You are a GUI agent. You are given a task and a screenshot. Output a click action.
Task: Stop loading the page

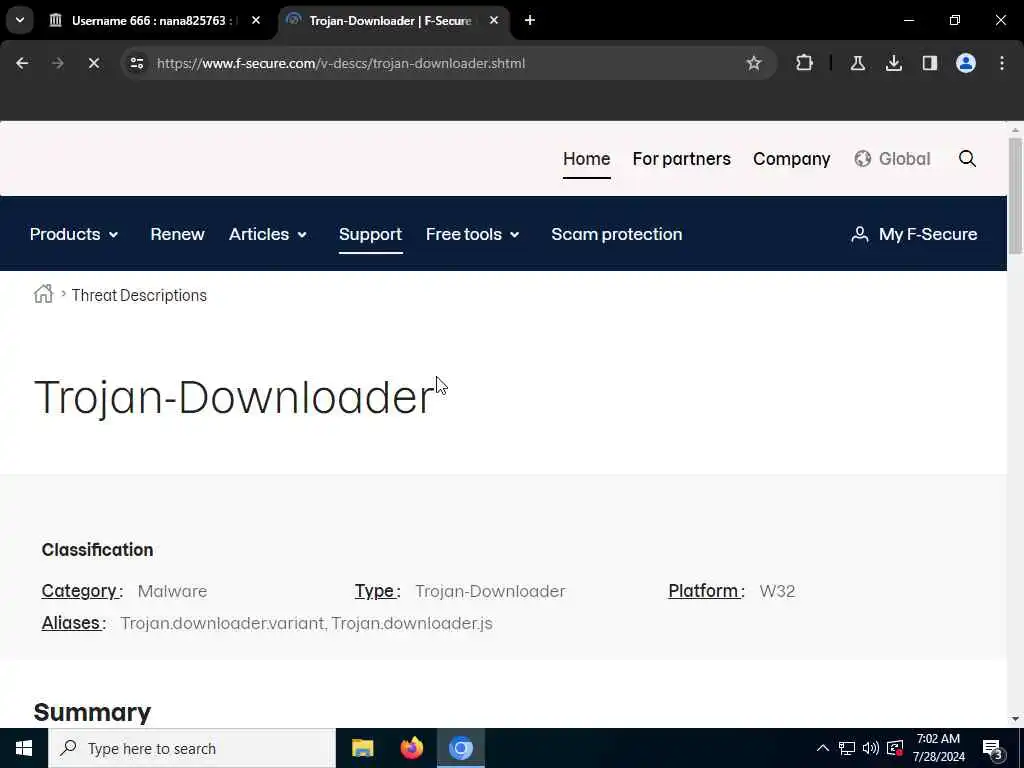coord(93,63)
